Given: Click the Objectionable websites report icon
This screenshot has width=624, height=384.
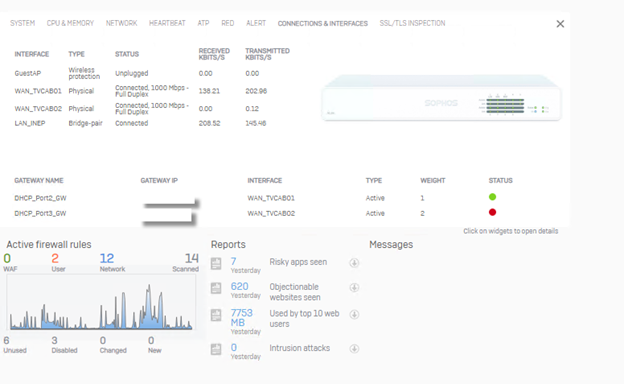Looking at the screenshot, I should [x=216, y=288].
